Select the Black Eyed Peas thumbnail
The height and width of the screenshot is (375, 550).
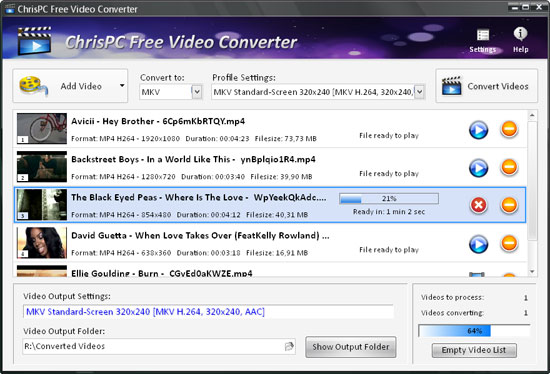[42, 205]
